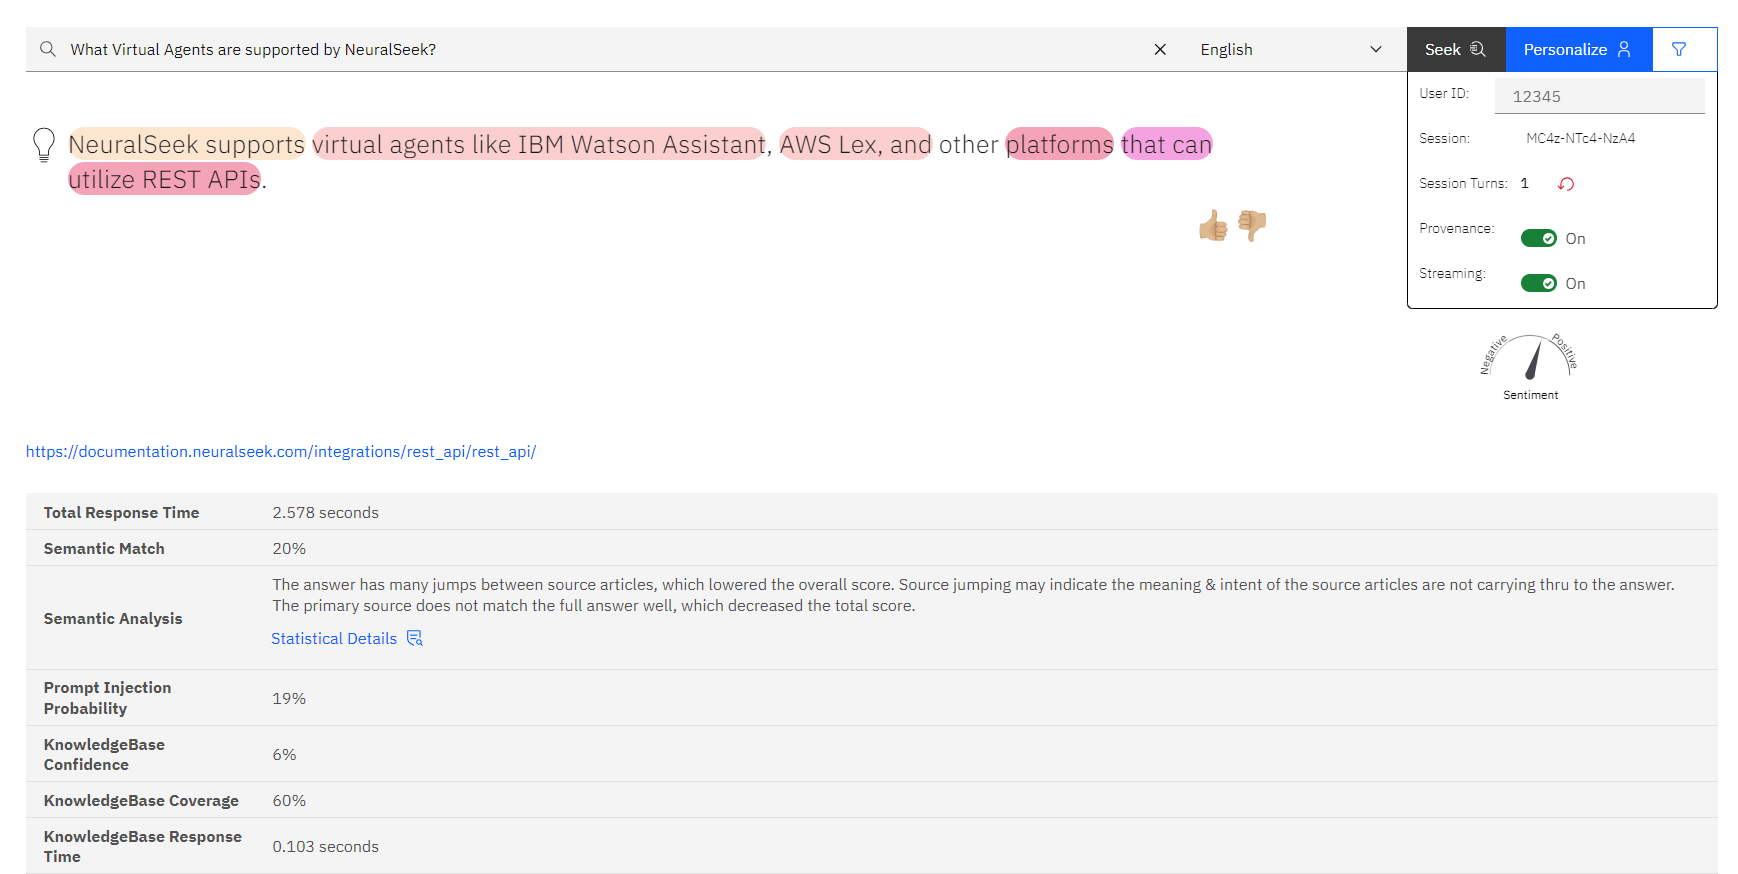Click the filter funnel icon
The image size is (1738, 874).
(x=1679, y=49)
